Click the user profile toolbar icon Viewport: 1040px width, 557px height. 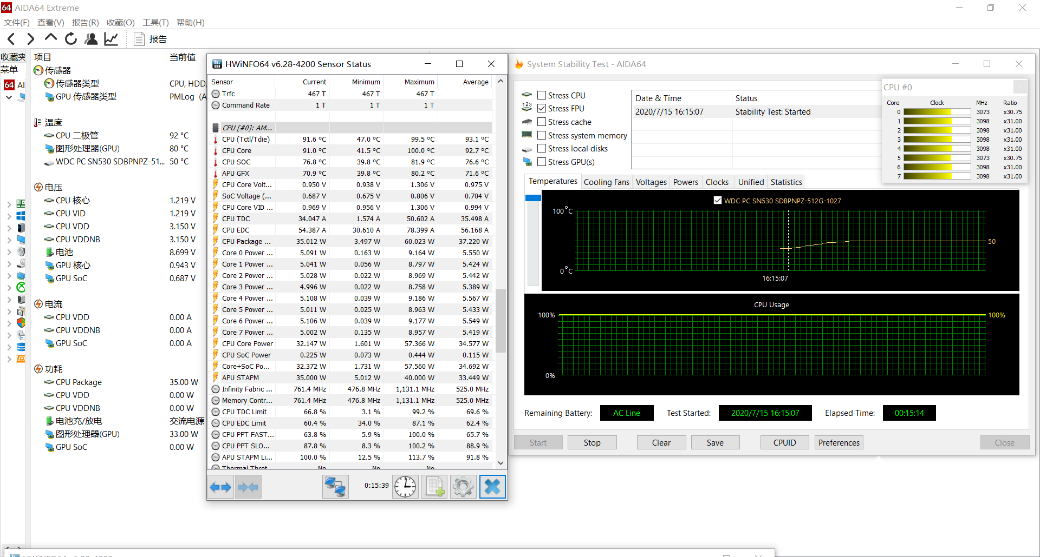click(91, 39)
